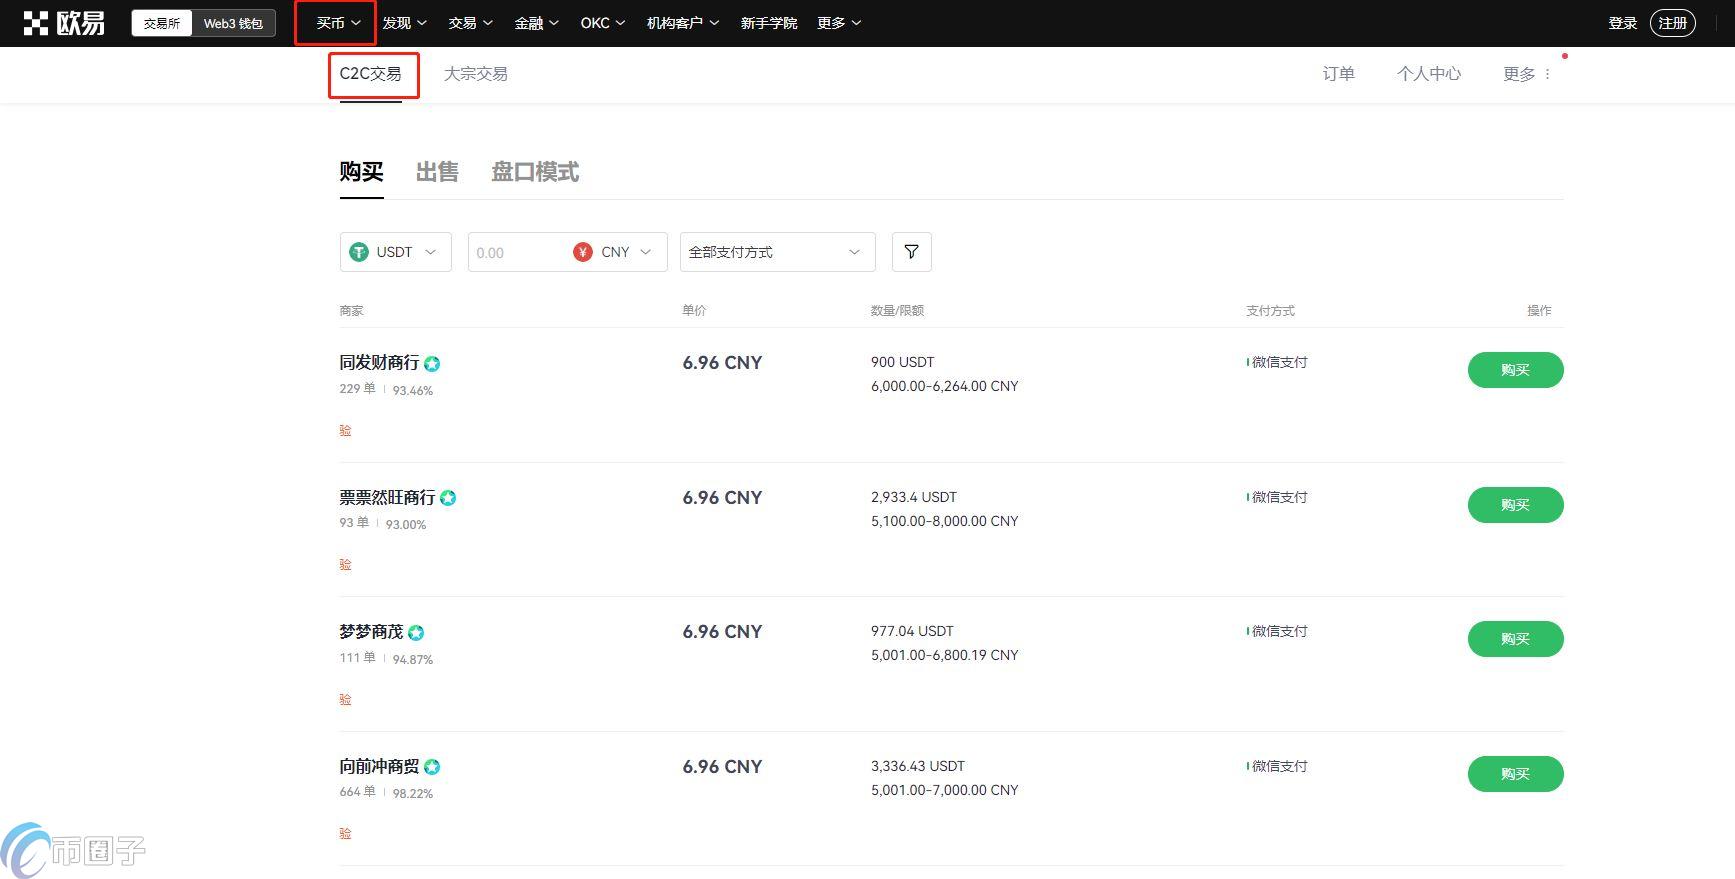Click the 验 tag under 票票然旺商行
The width and height of the screenshot is (1735, 879).
(x=345, y=565)
